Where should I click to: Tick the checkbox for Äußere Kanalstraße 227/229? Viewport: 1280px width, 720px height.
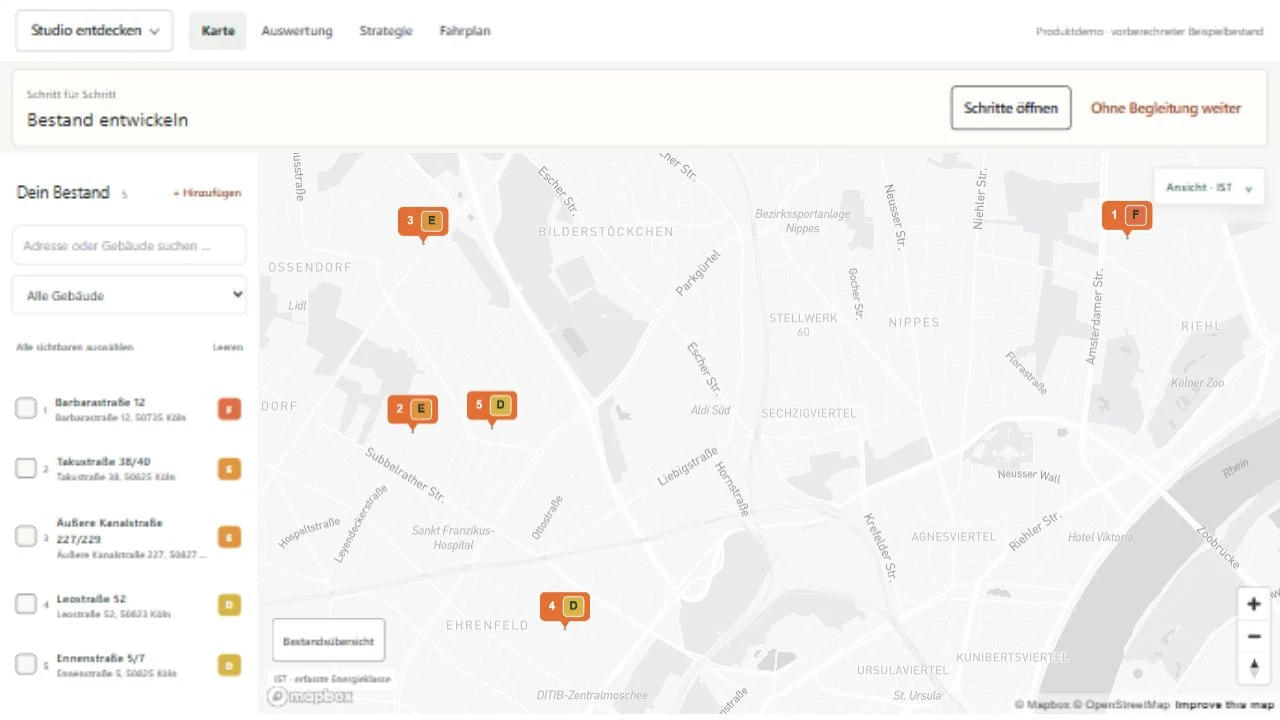pyautogui.click(x=26, y=537)
